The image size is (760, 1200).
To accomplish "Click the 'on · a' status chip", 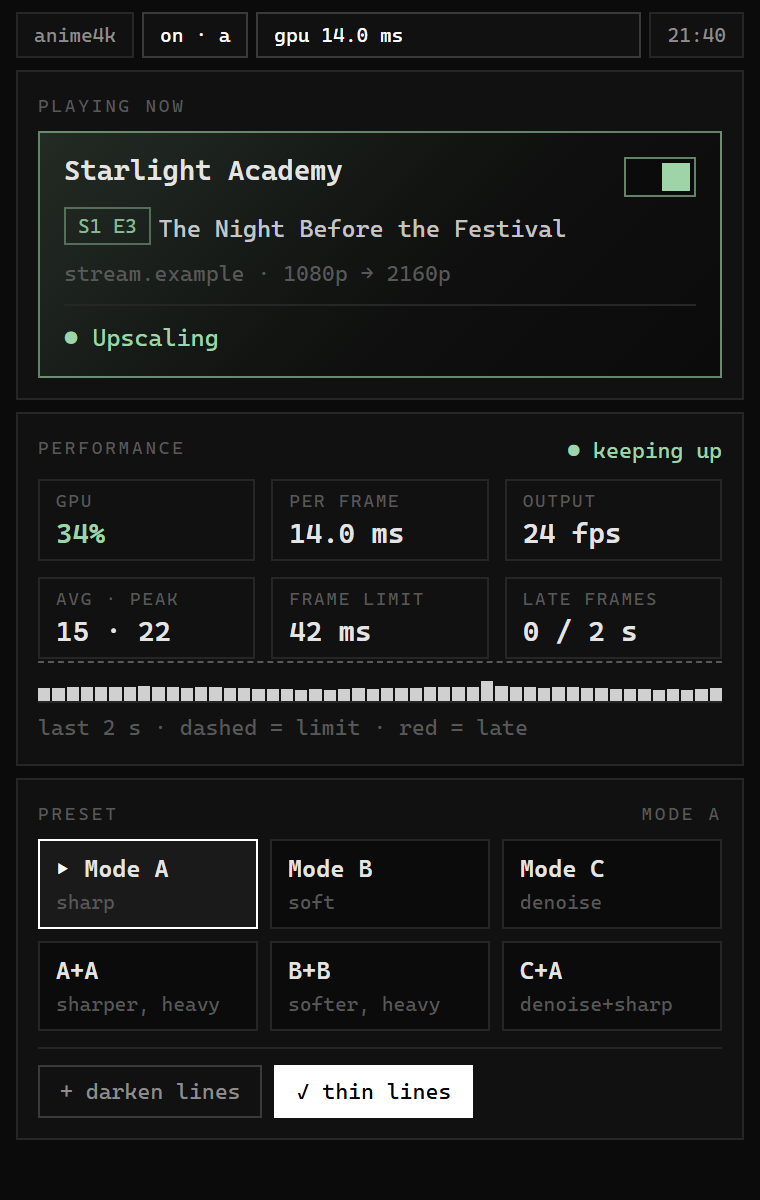I will pyautogui.click(x=195, y=35).
